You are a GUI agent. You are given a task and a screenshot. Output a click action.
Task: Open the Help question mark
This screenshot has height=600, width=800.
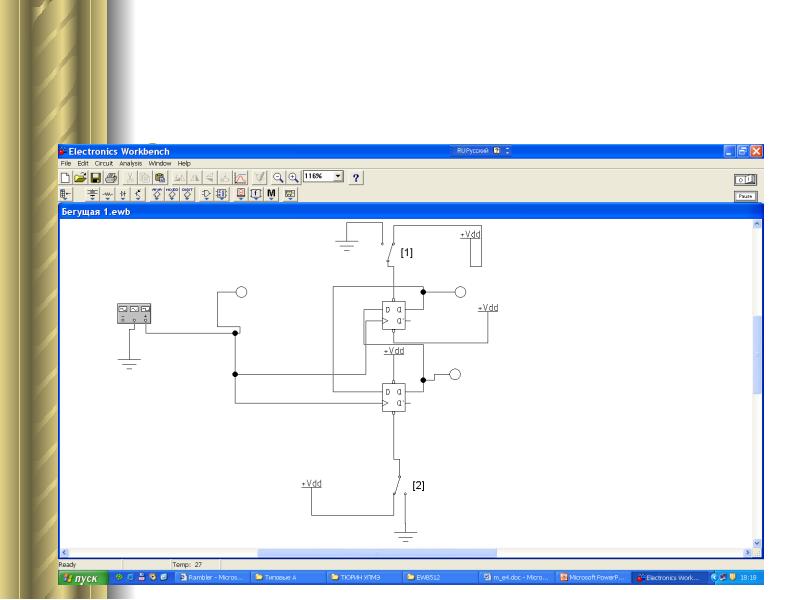pos(356,178)
